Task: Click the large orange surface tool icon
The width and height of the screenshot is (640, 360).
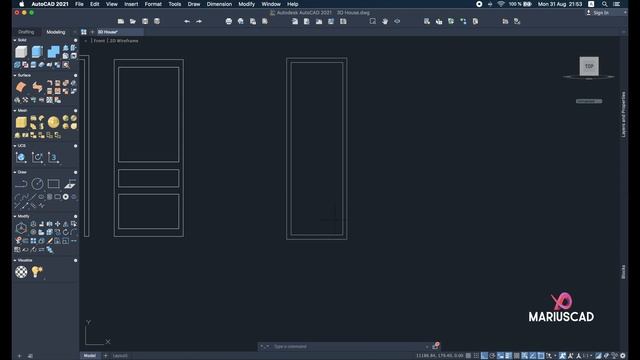Action: click(21, 87)
